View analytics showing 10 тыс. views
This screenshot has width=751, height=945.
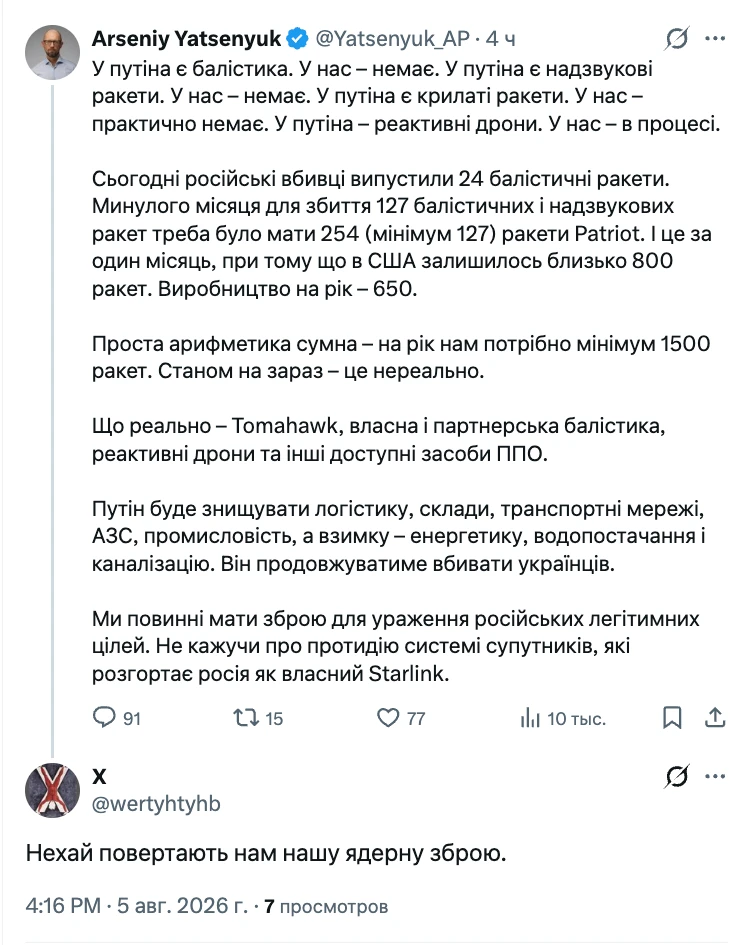563,718
